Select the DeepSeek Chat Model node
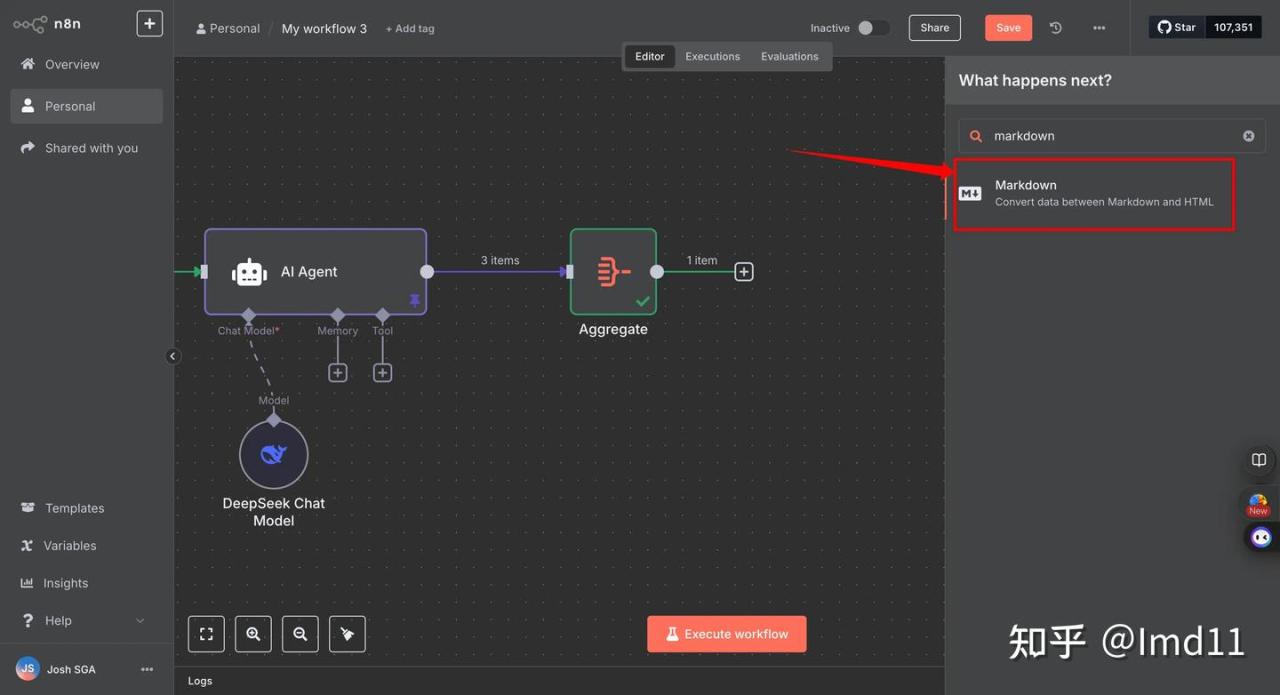The image size is (1280, 695). [273, 455]
